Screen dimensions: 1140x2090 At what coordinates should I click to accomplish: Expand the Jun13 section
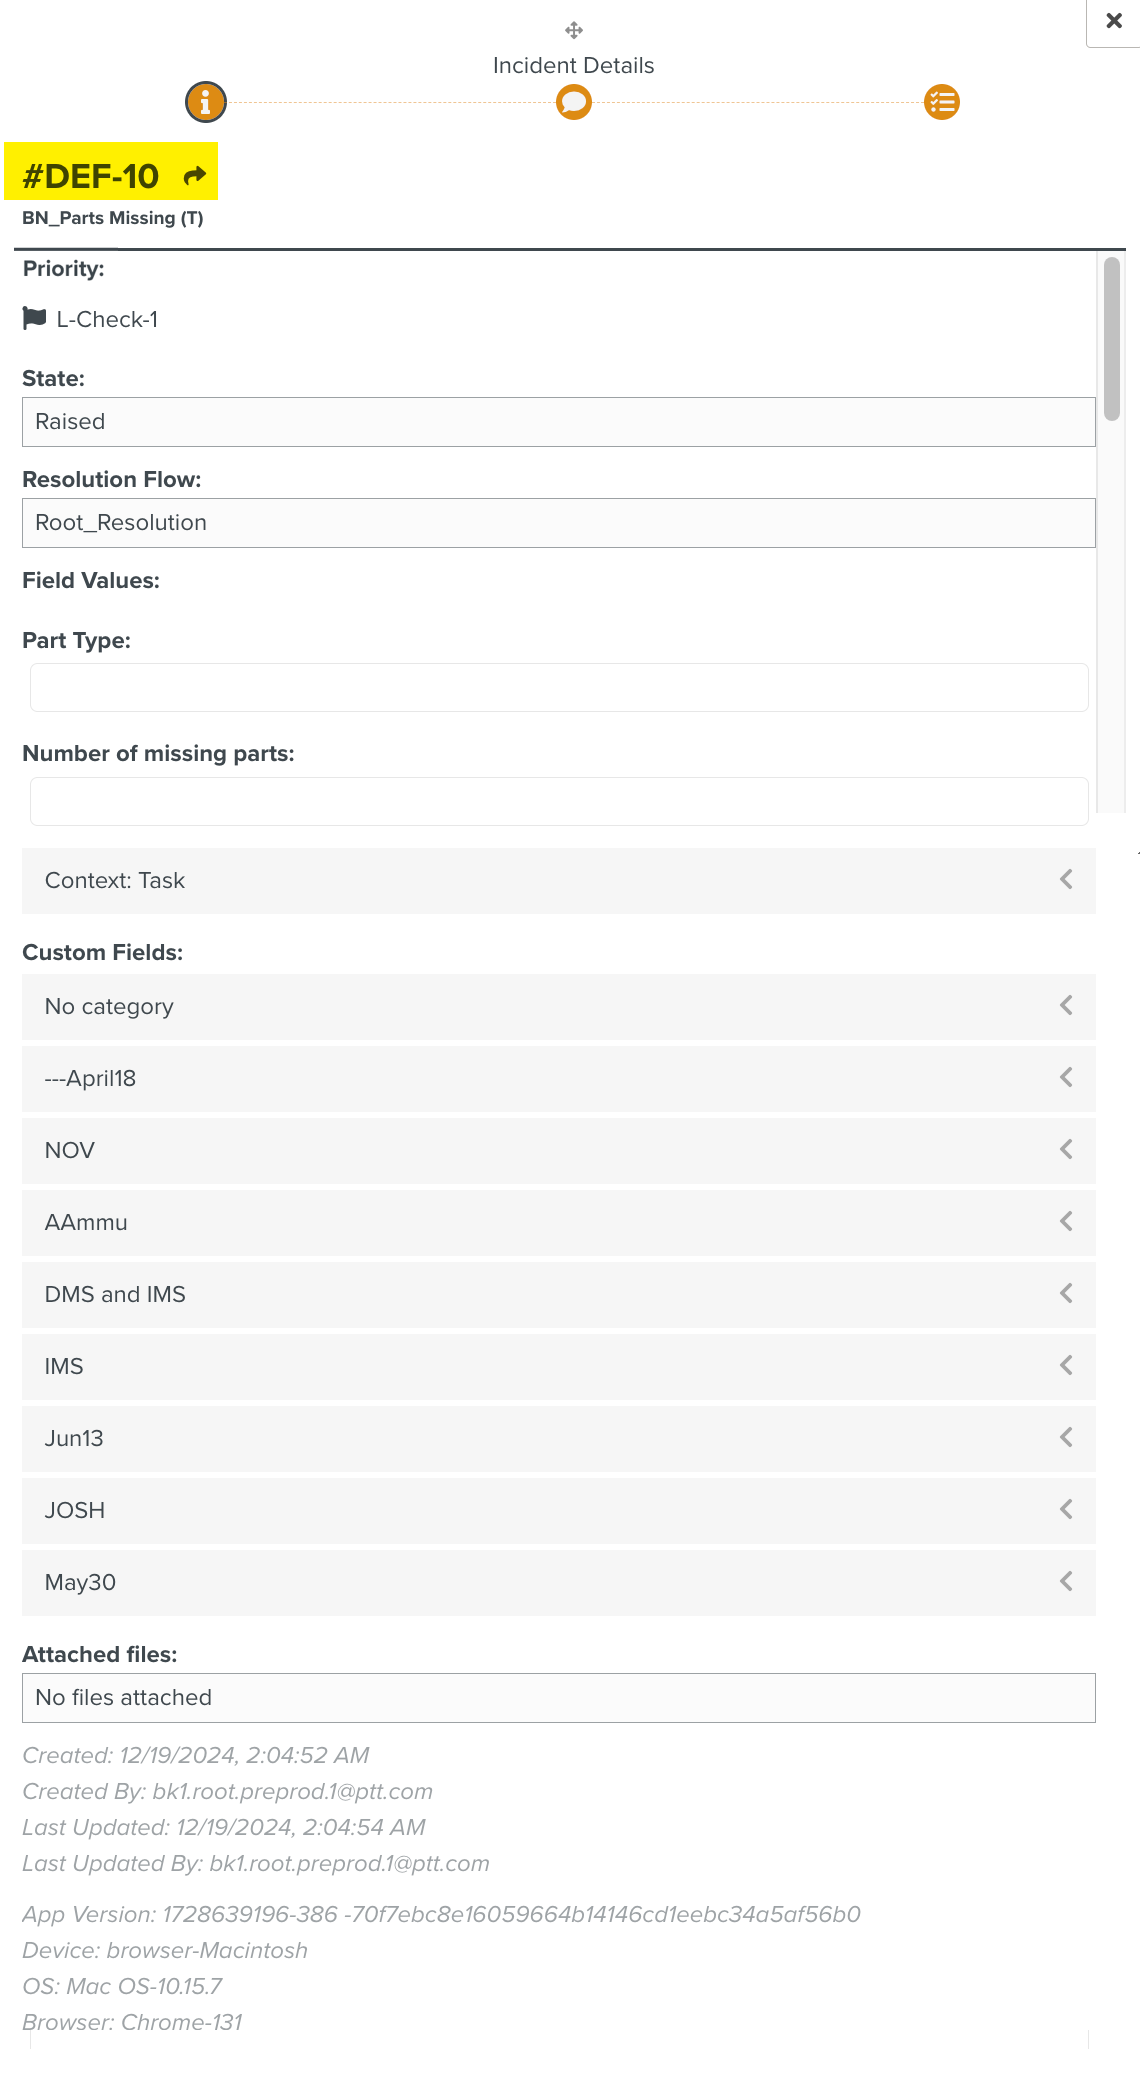click(558, 1439)
